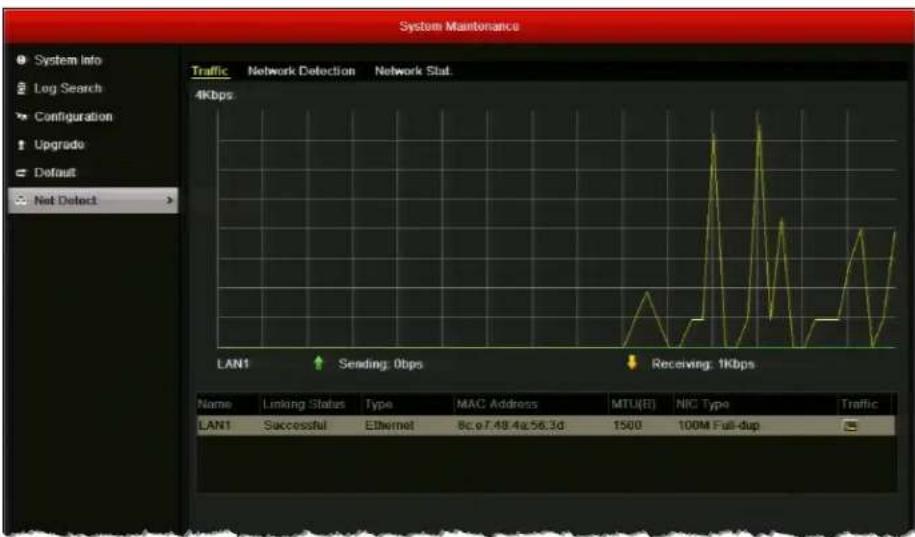Open Log Search menu item
The height and width of the screenshot is (537, 915).
point(68,88)
